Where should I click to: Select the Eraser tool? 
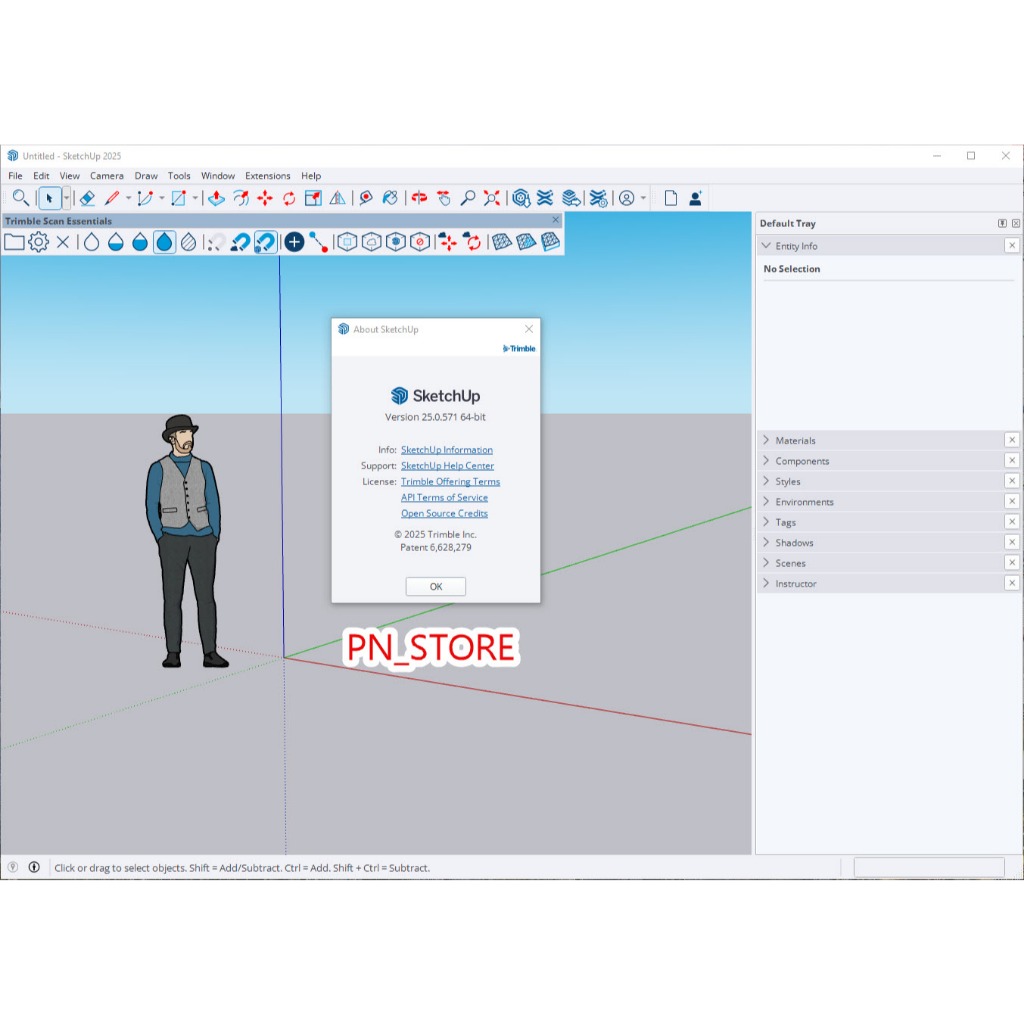[86, 198]
